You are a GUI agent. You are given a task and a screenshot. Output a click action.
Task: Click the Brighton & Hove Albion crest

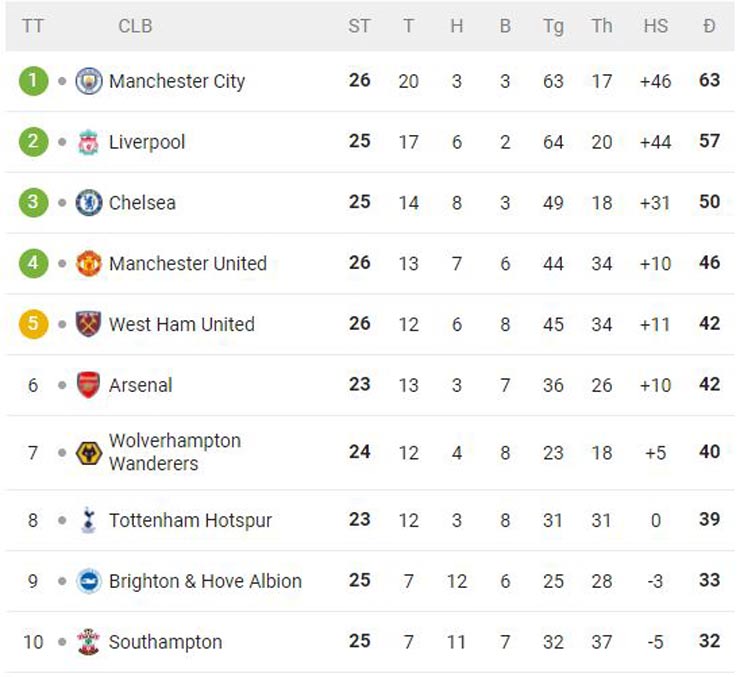[89, 581]
